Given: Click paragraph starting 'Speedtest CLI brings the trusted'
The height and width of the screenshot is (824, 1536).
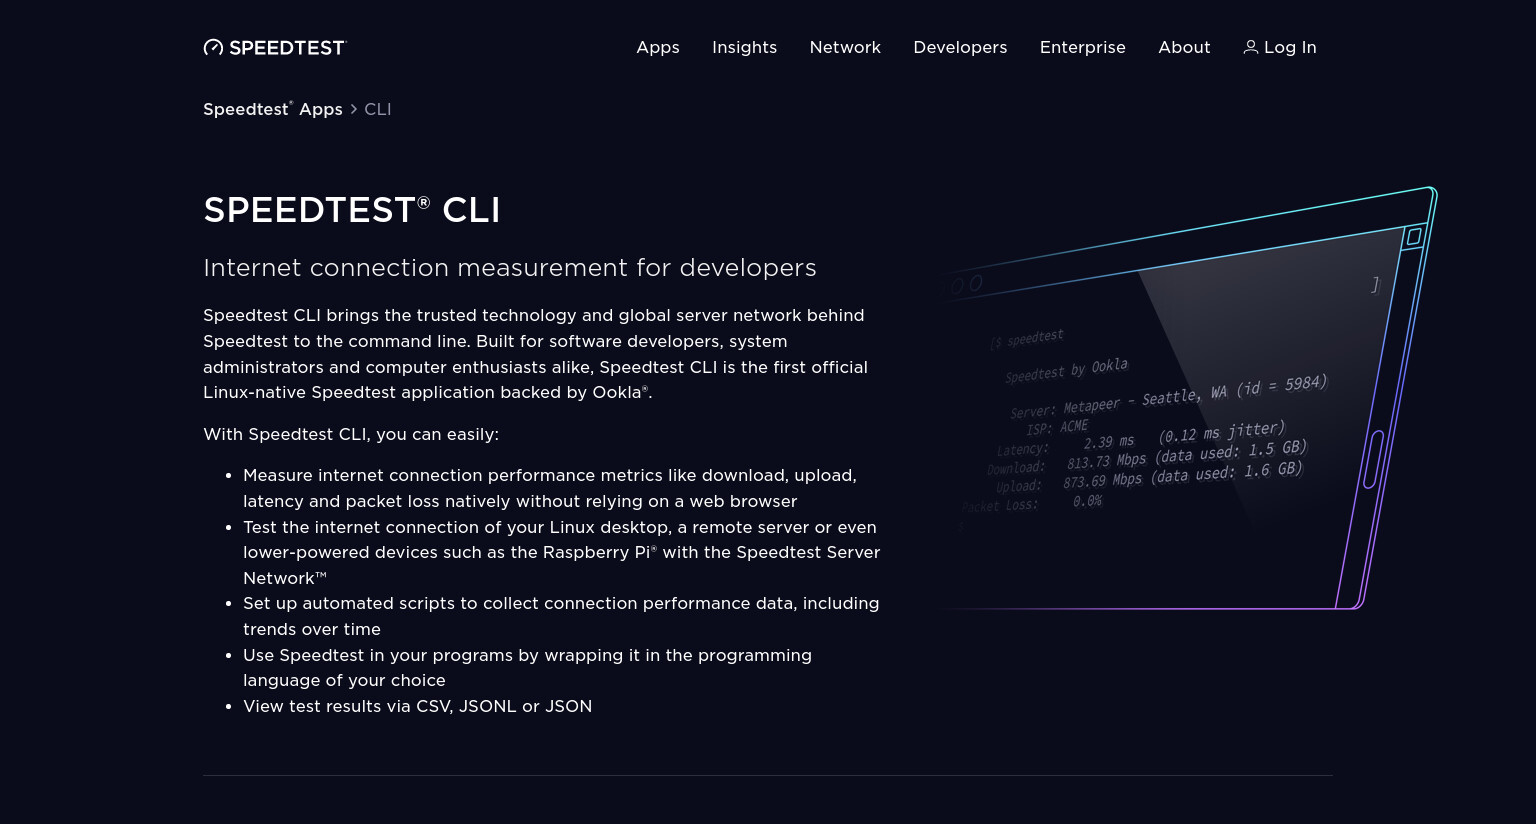Looking at the screenshot, I should click(x=535, y=354).
